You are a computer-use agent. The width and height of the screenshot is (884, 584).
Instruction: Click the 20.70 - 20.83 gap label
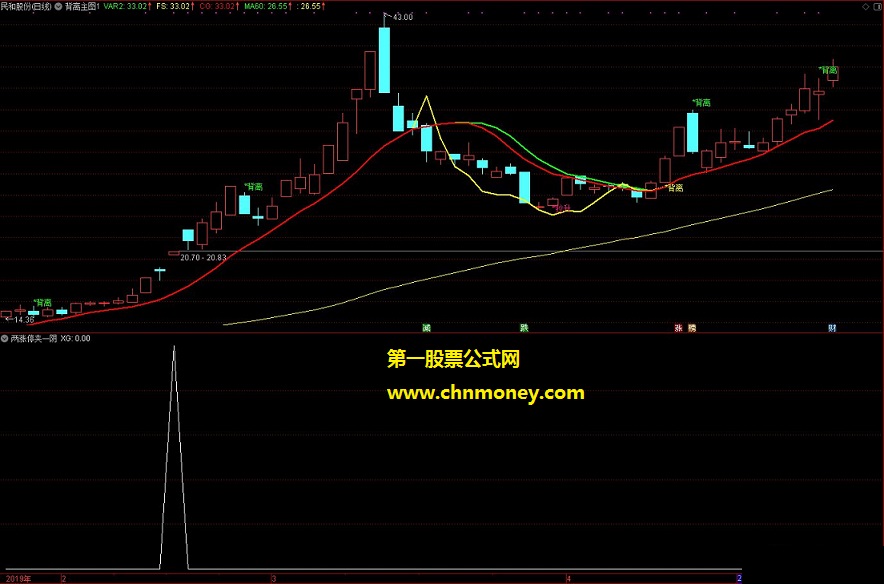[203, 257]
